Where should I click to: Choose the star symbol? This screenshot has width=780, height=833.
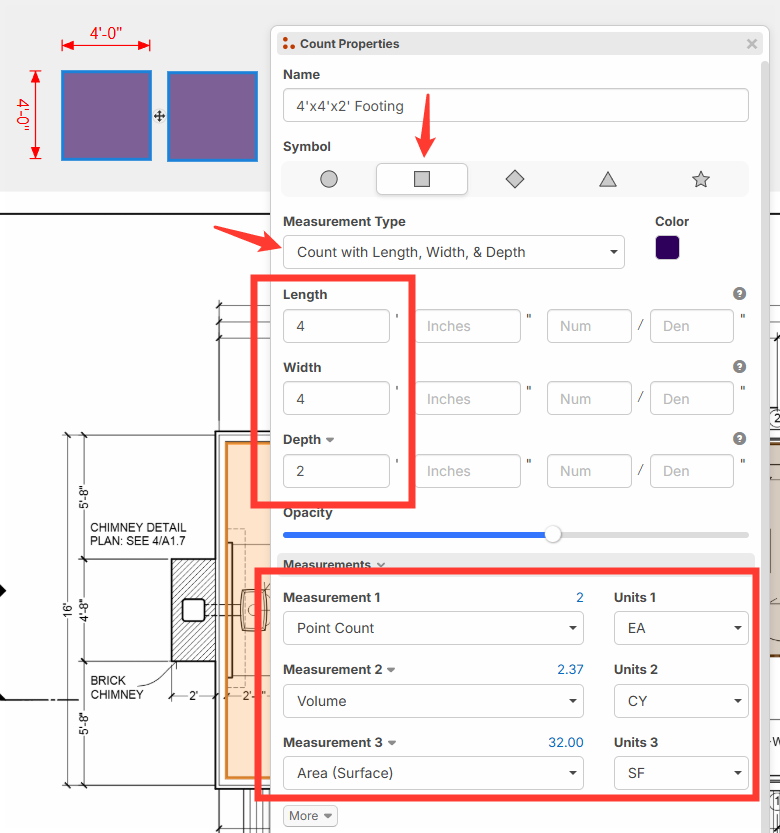click(x=701, y=179)
